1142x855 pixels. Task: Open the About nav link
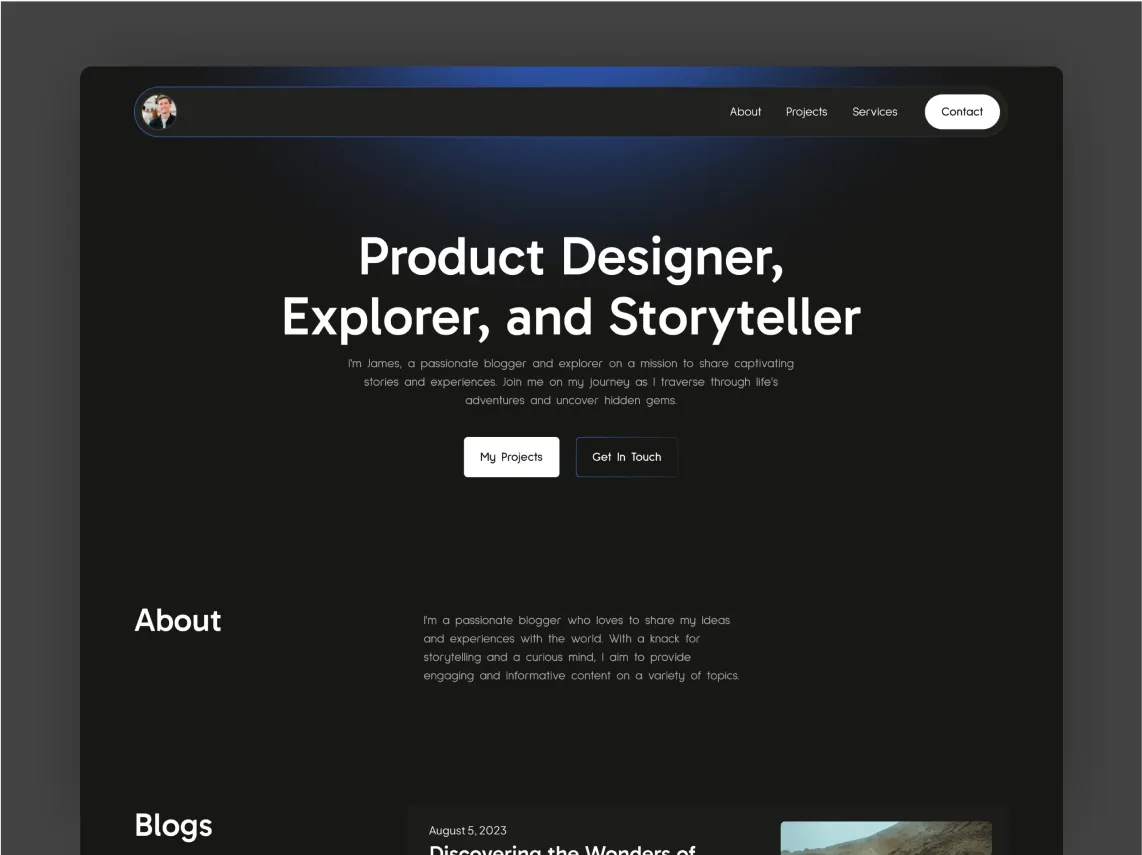(745, 111)
